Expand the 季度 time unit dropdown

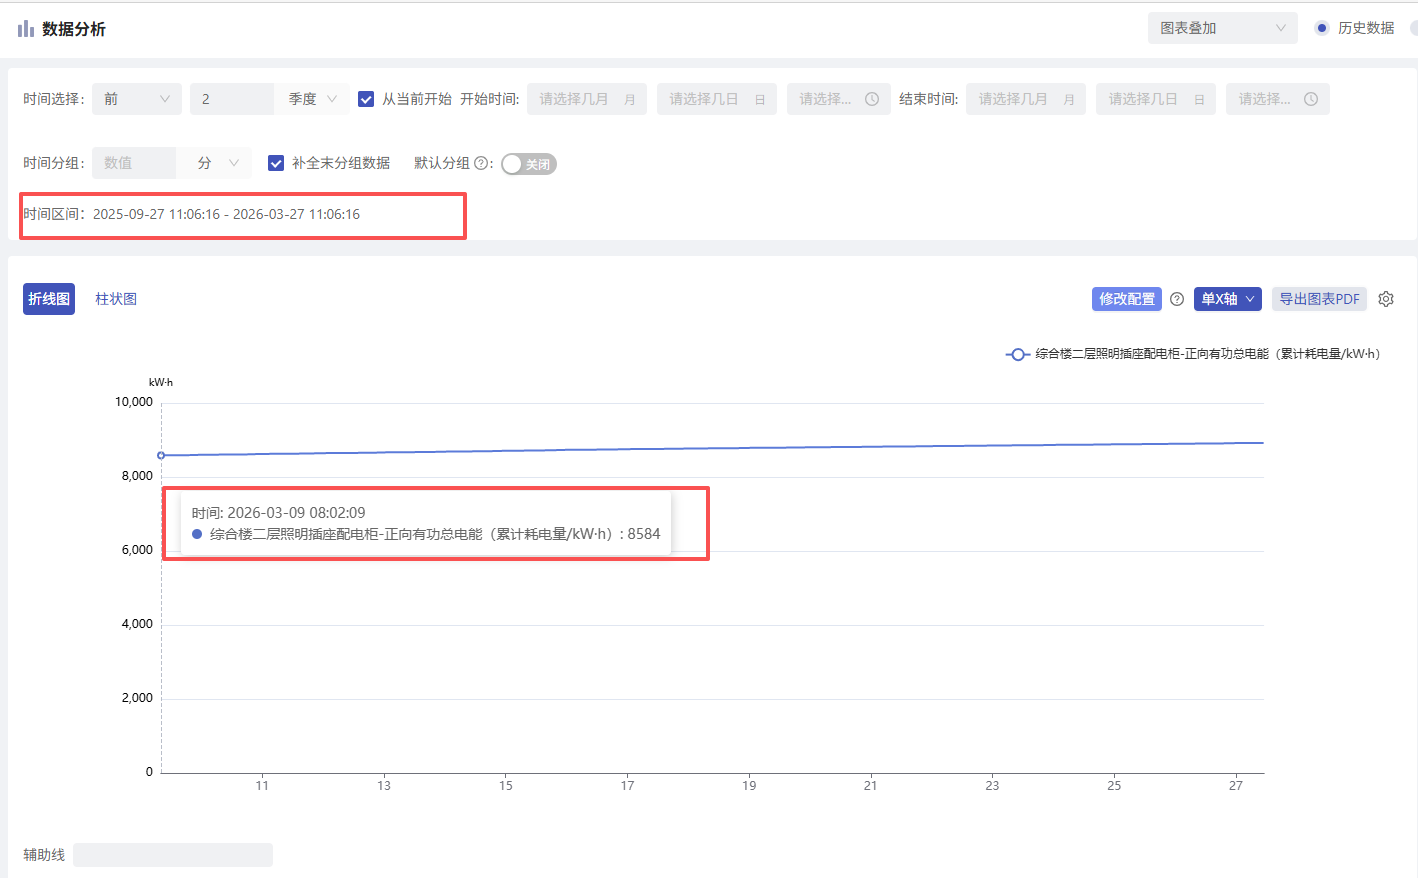(312, 99)
